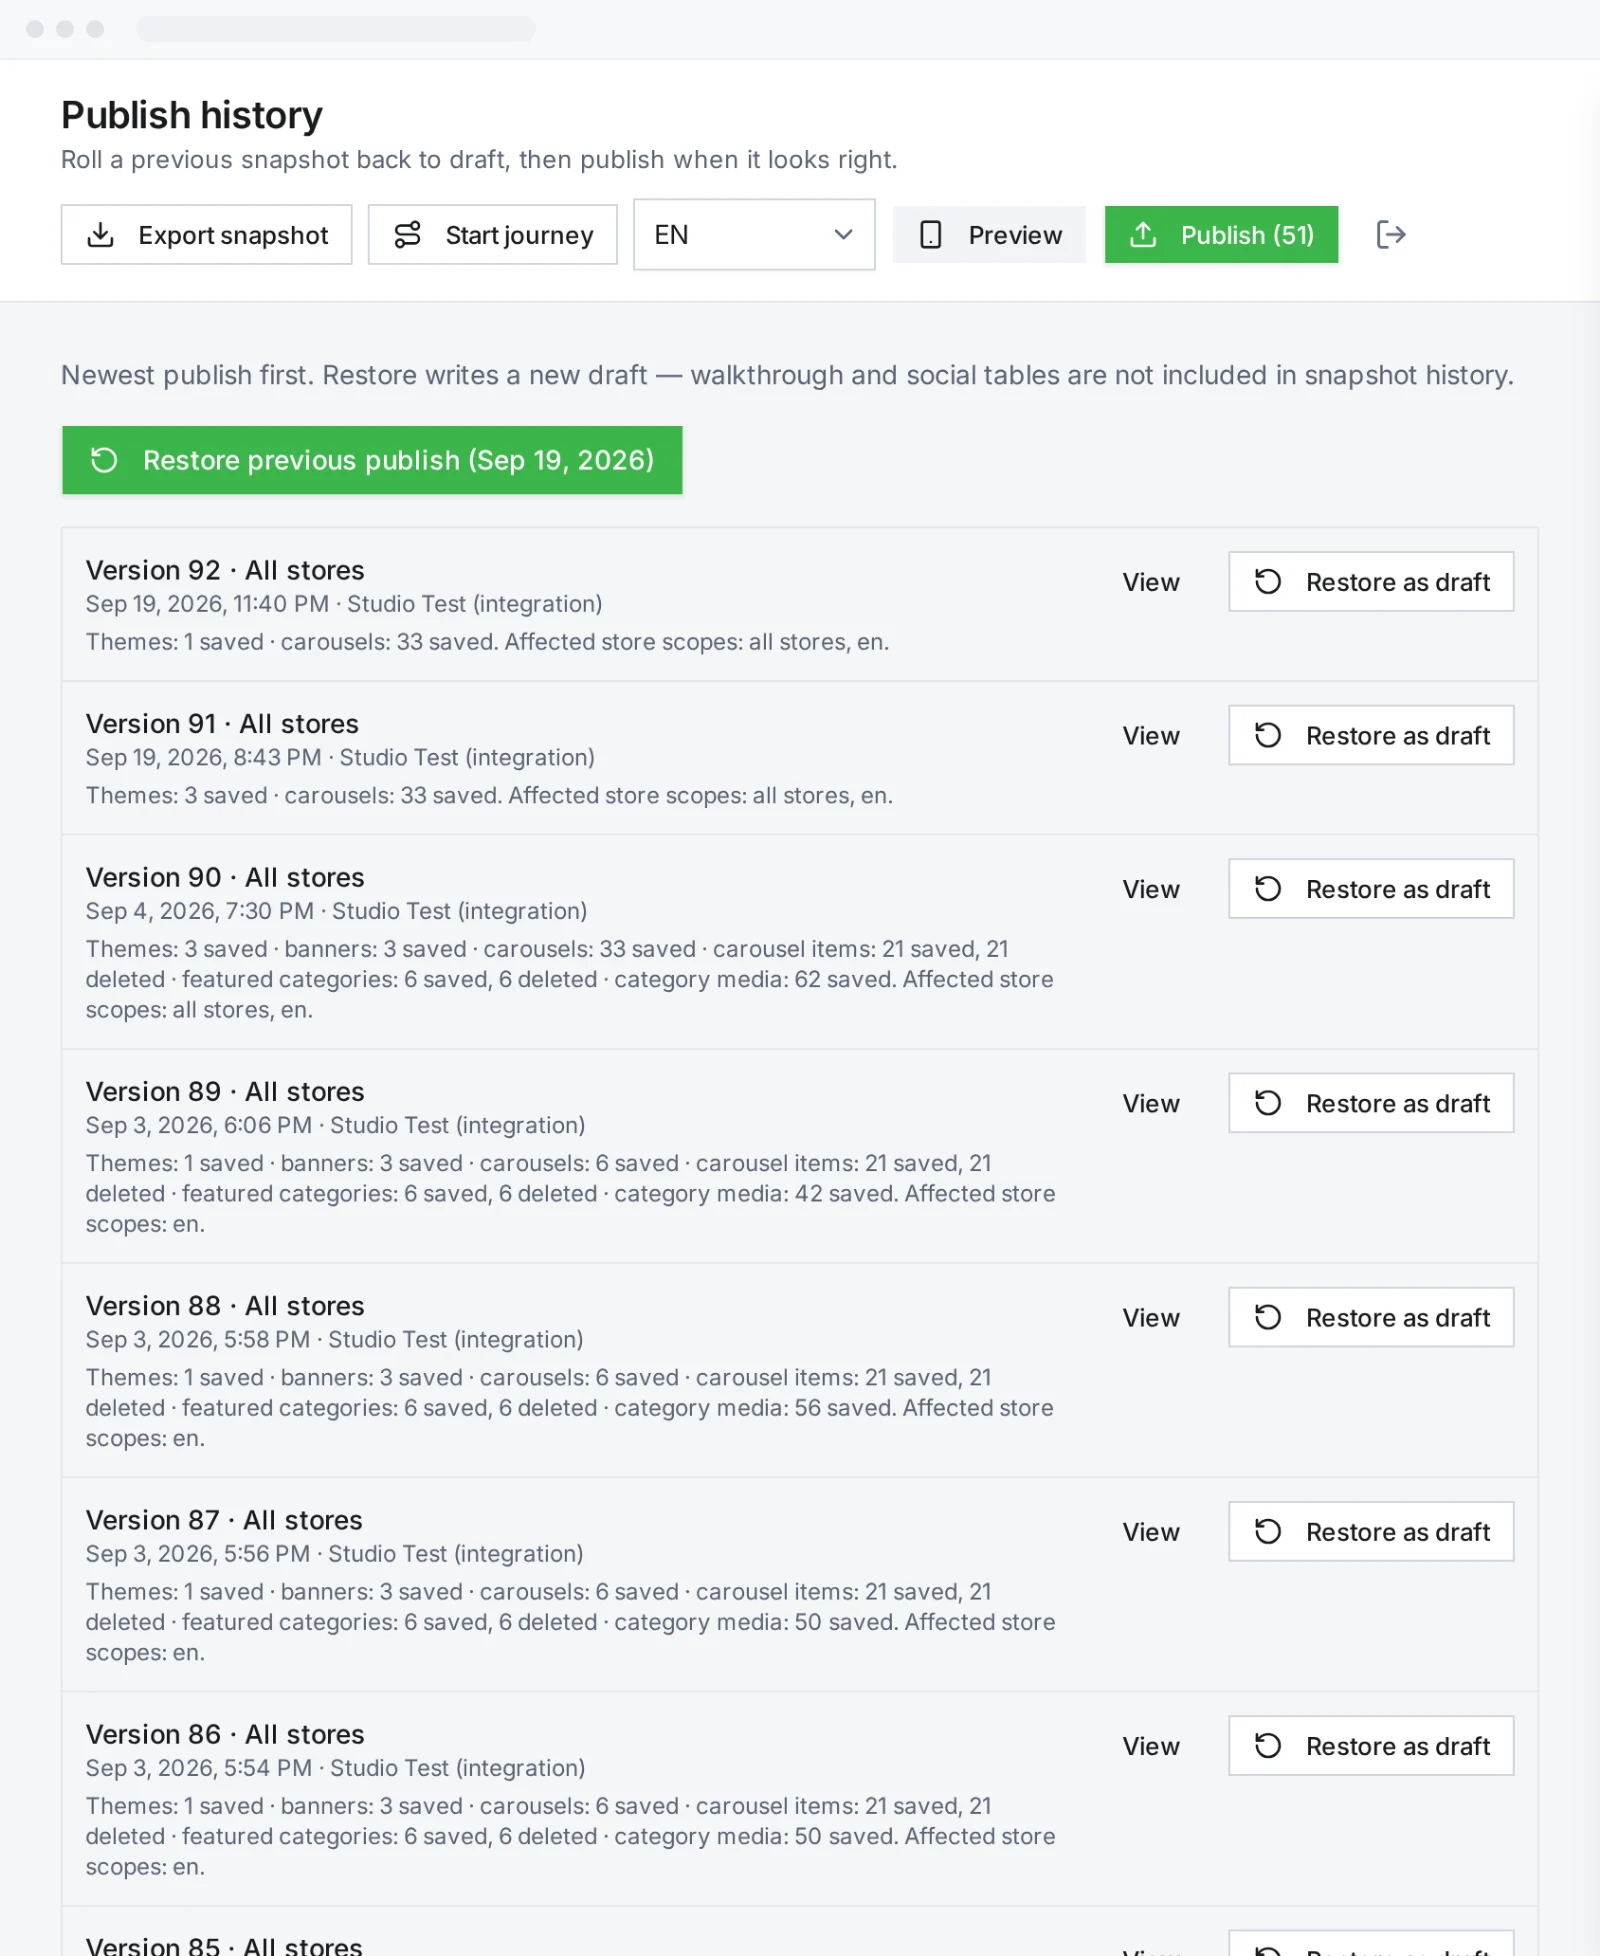
Task: View Version 91 snapshot
Action: (1151, 736)
